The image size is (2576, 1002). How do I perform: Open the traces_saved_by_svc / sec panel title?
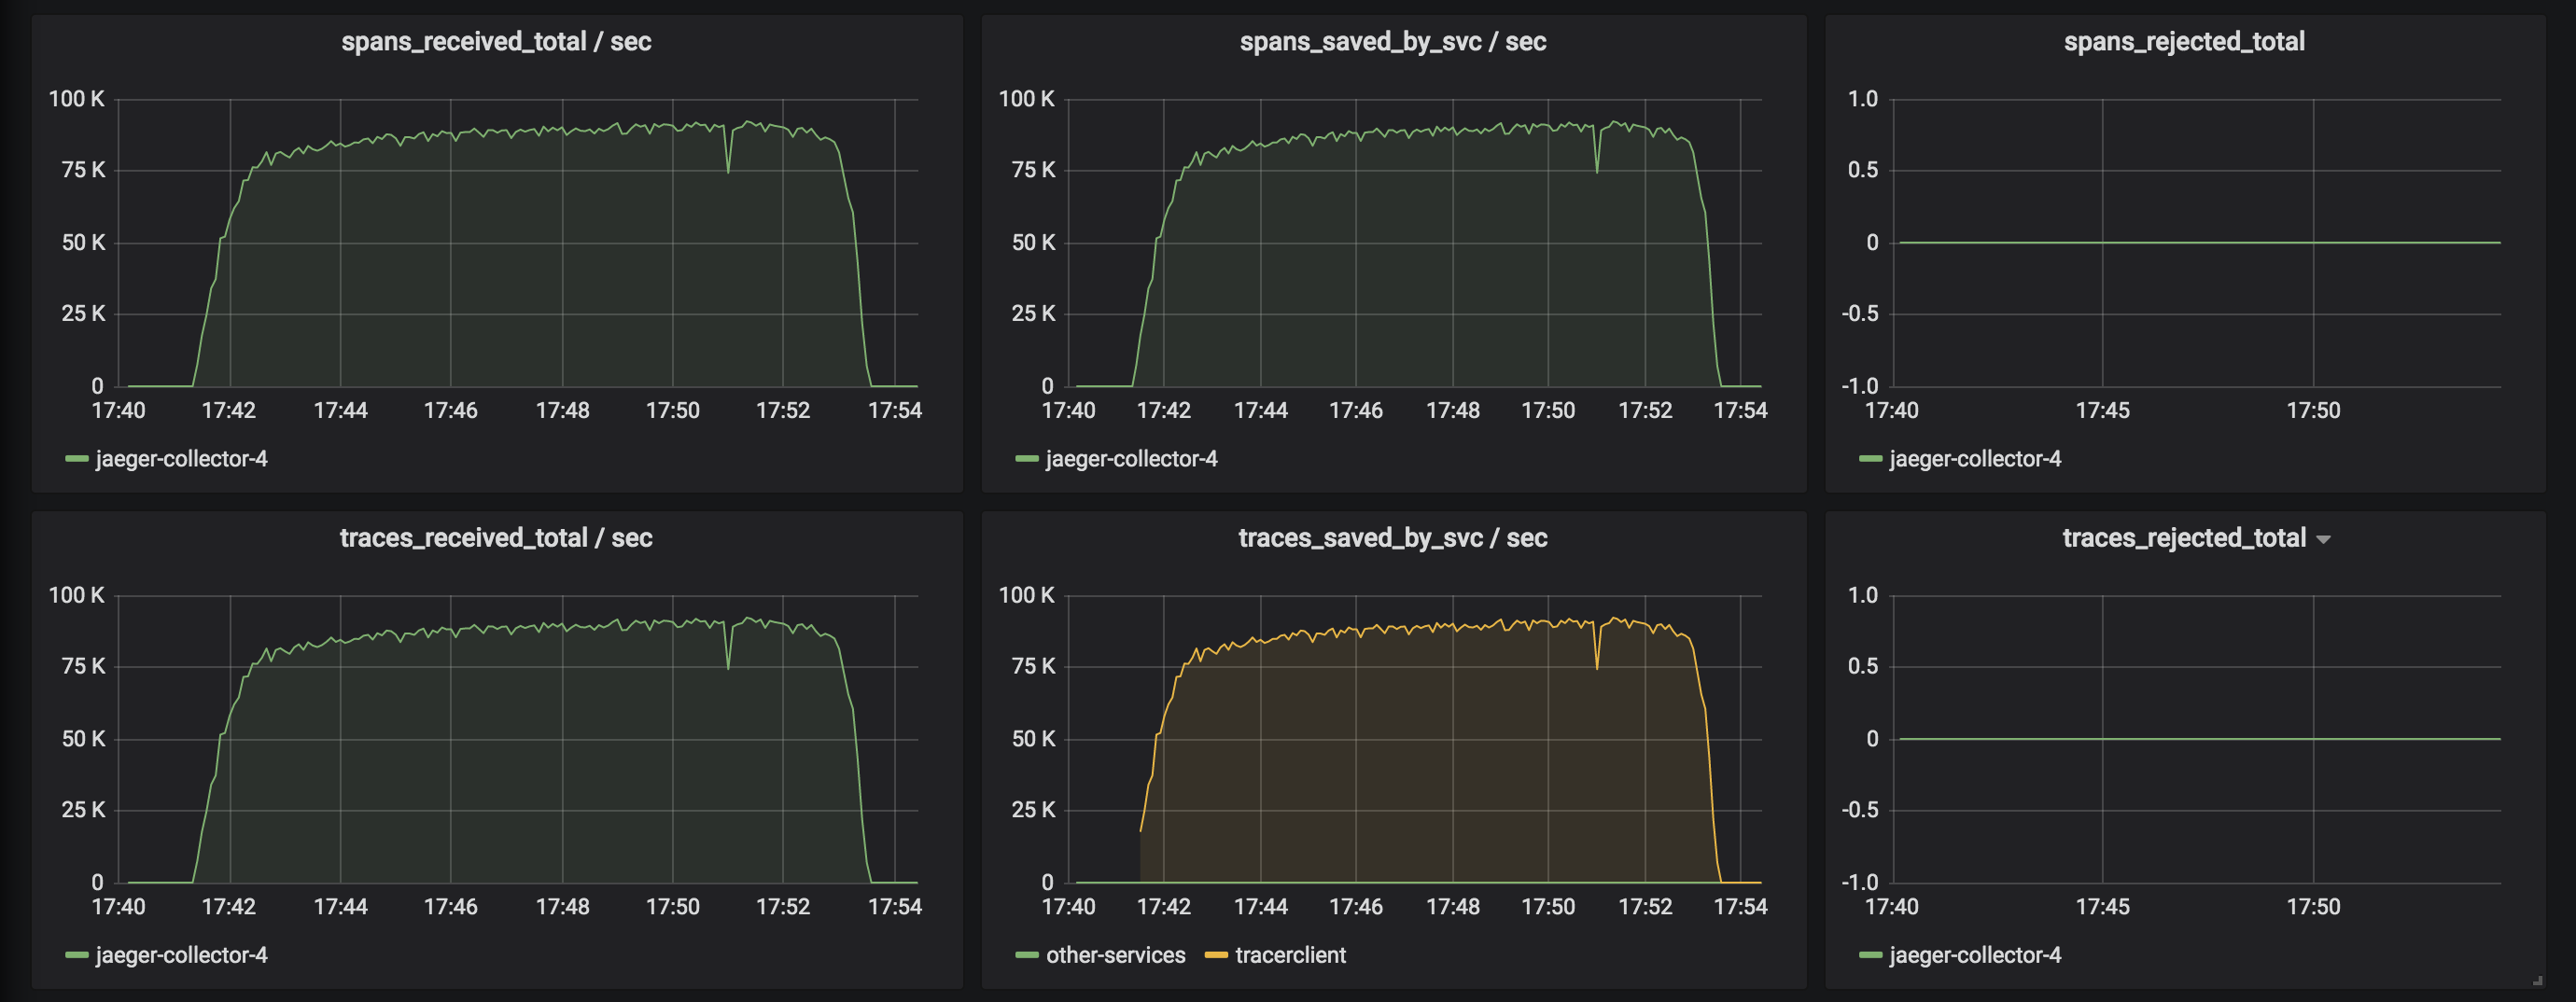pos(1393,538)
